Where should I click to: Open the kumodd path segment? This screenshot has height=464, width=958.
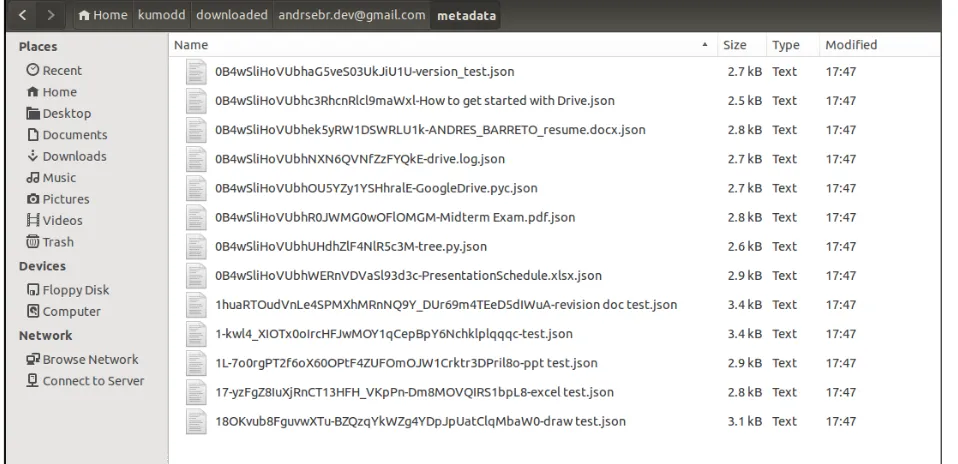click(x=161, y=15)
